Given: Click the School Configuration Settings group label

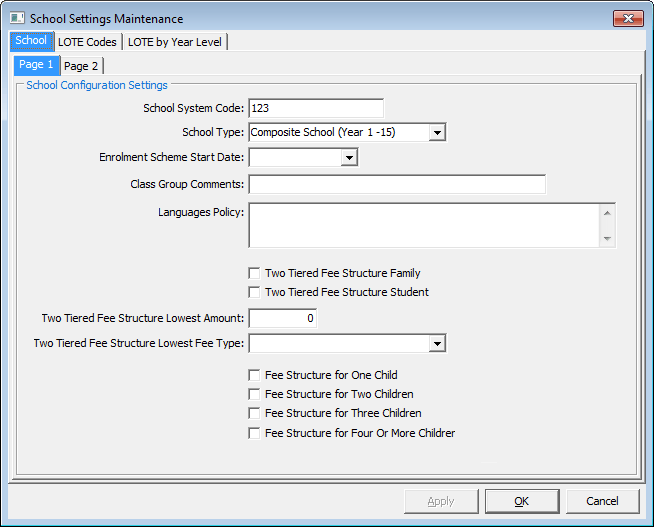Looking at the screenshot, I should (x=97, y=85).
